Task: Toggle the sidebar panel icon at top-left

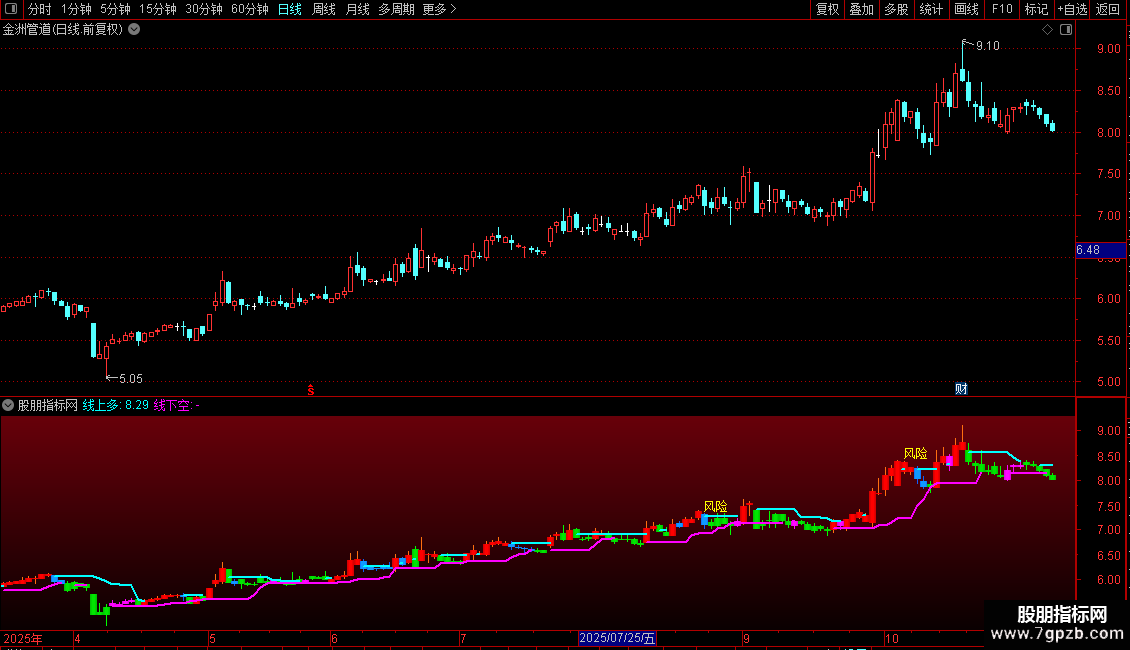Action: (x=11, y=9)
